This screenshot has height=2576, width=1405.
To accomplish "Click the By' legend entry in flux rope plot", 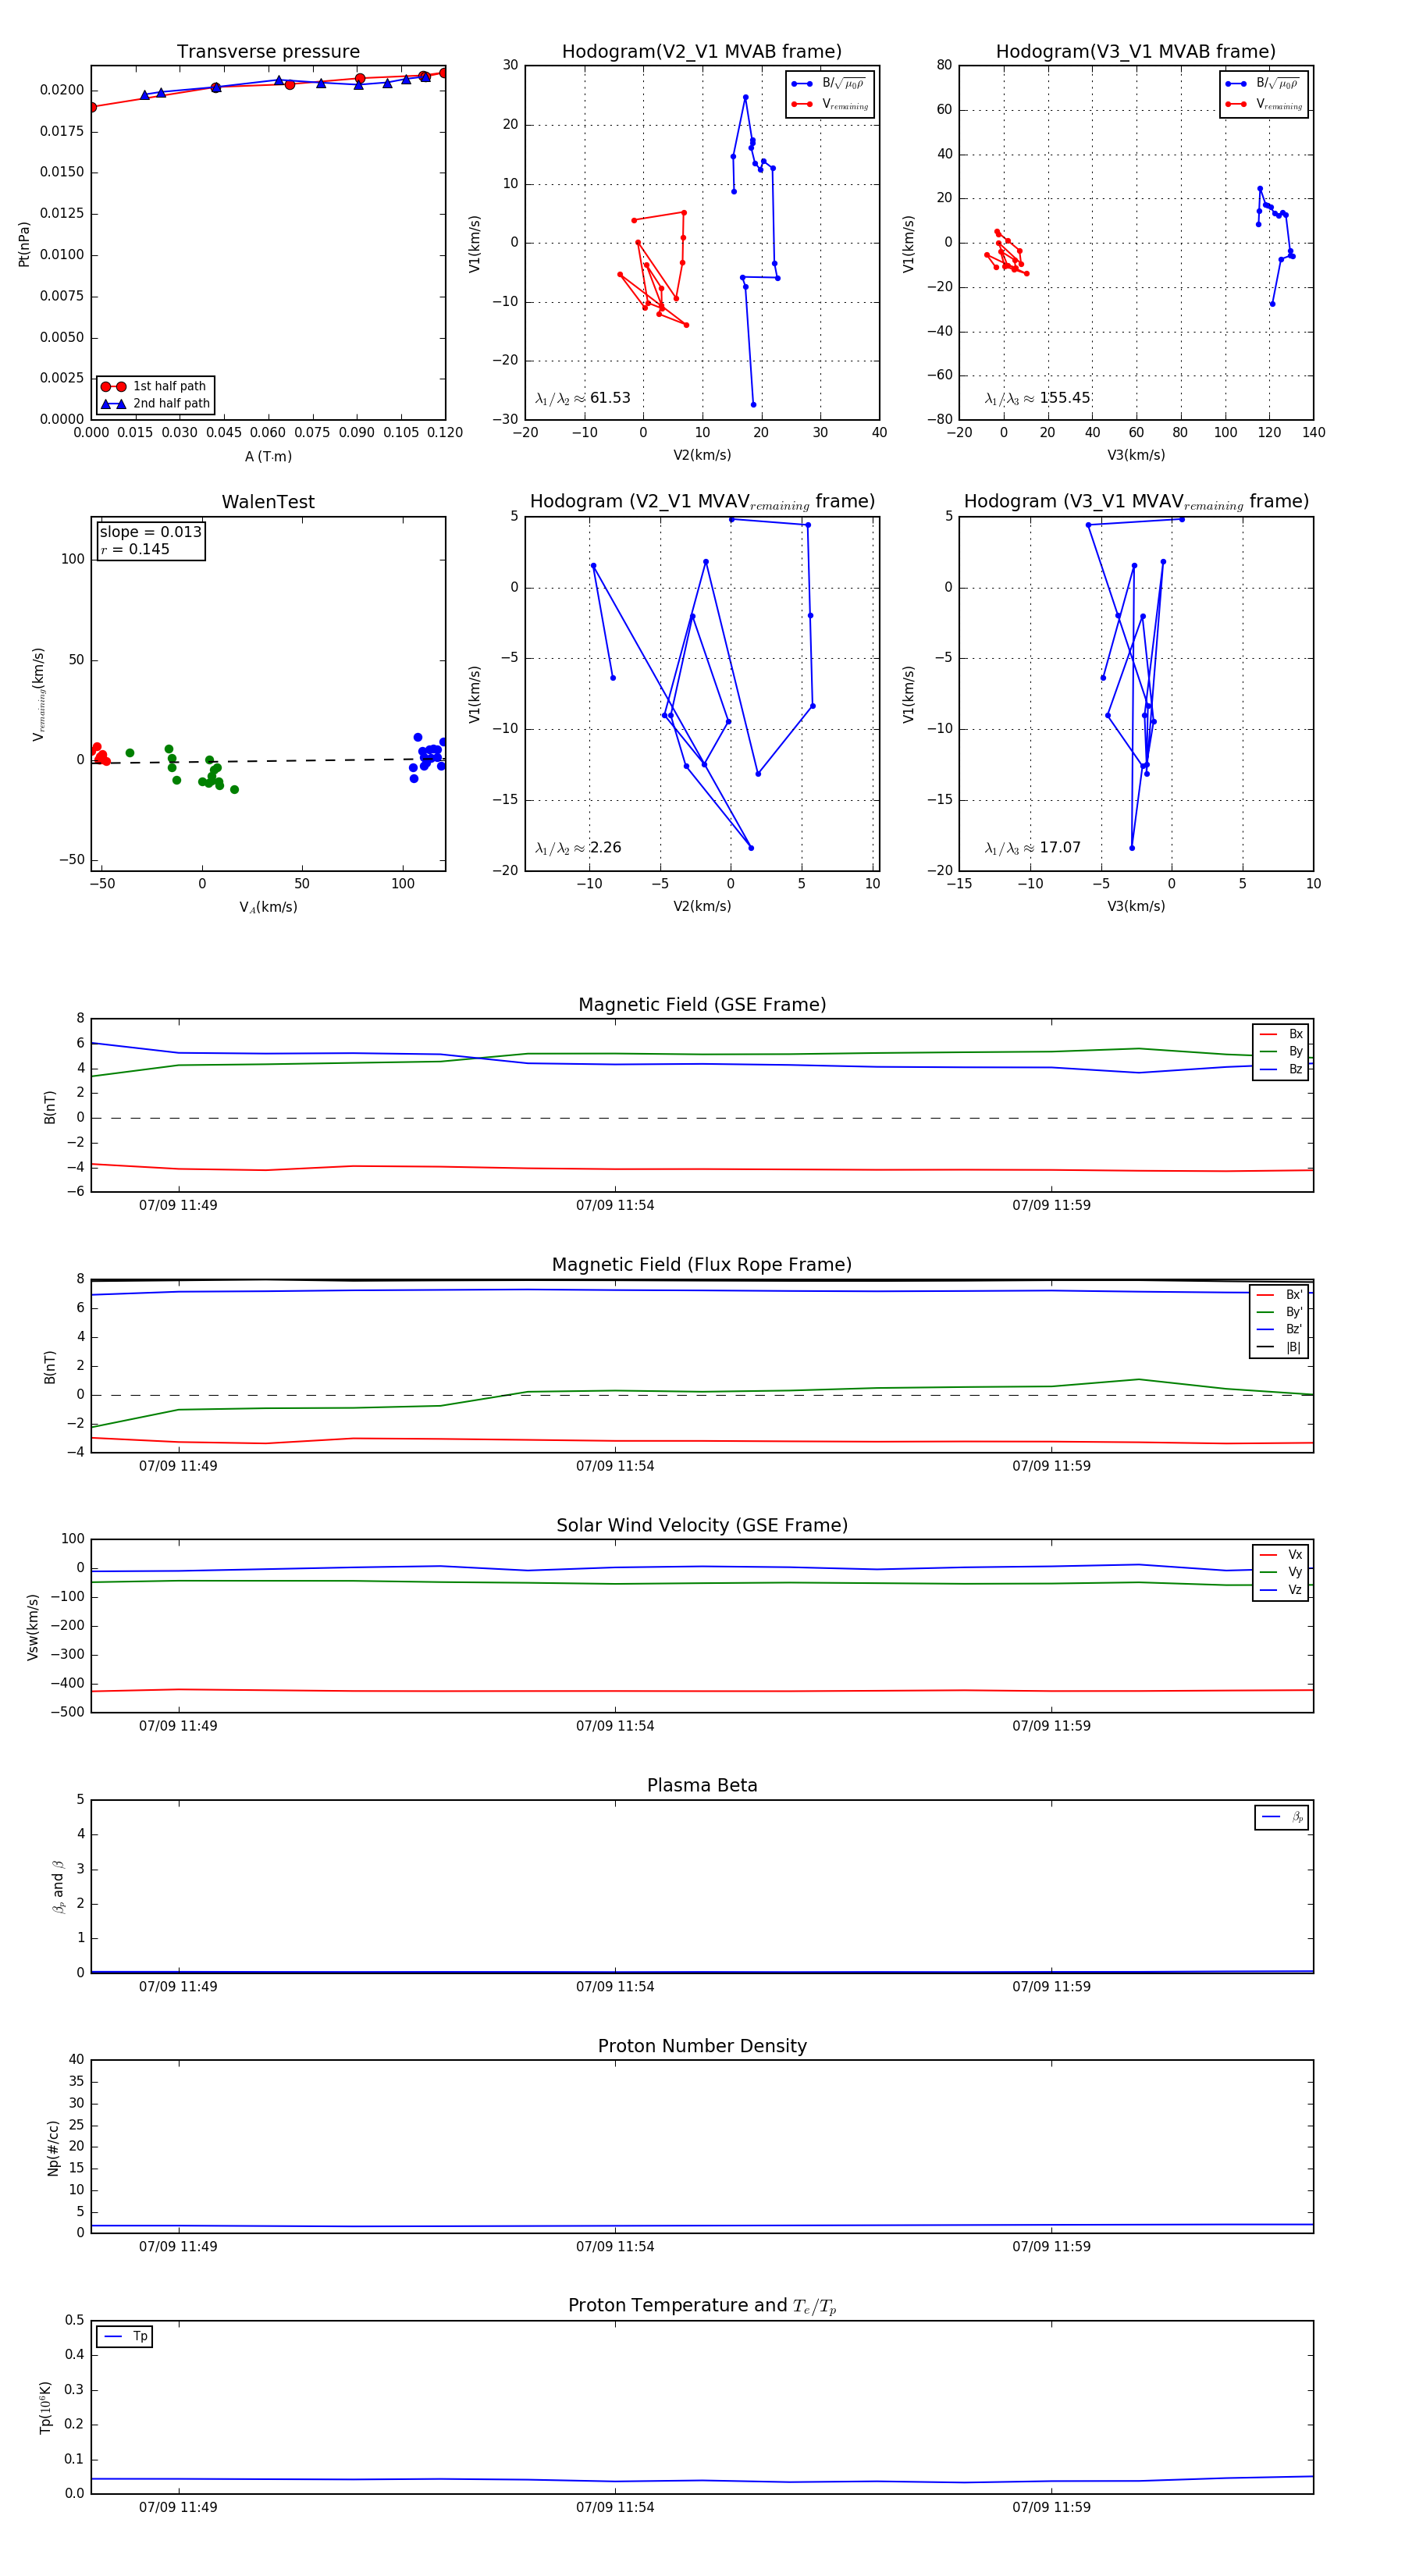I will (x=1280, y=1312).
